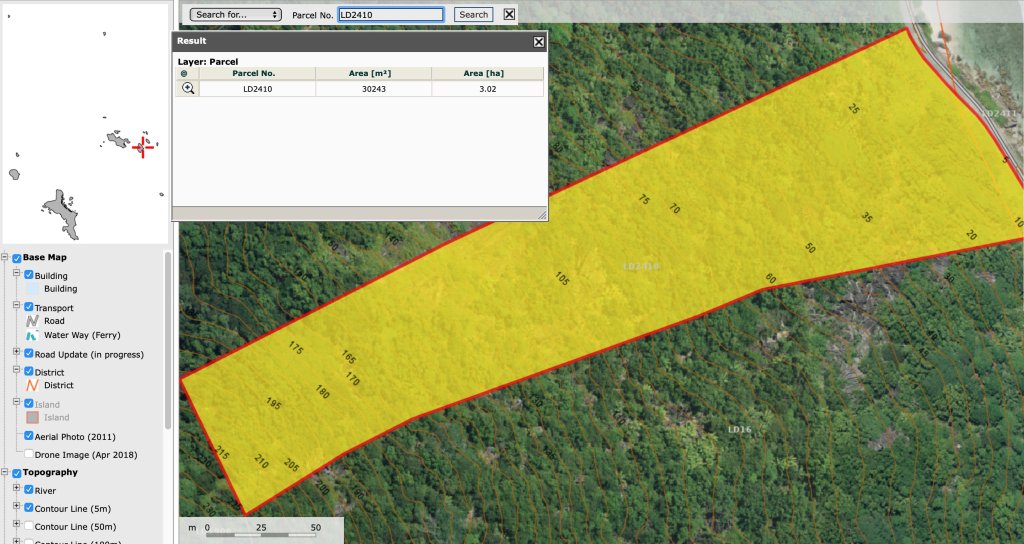Open the 'Search for...' dropdown

[x=236, y=14]
